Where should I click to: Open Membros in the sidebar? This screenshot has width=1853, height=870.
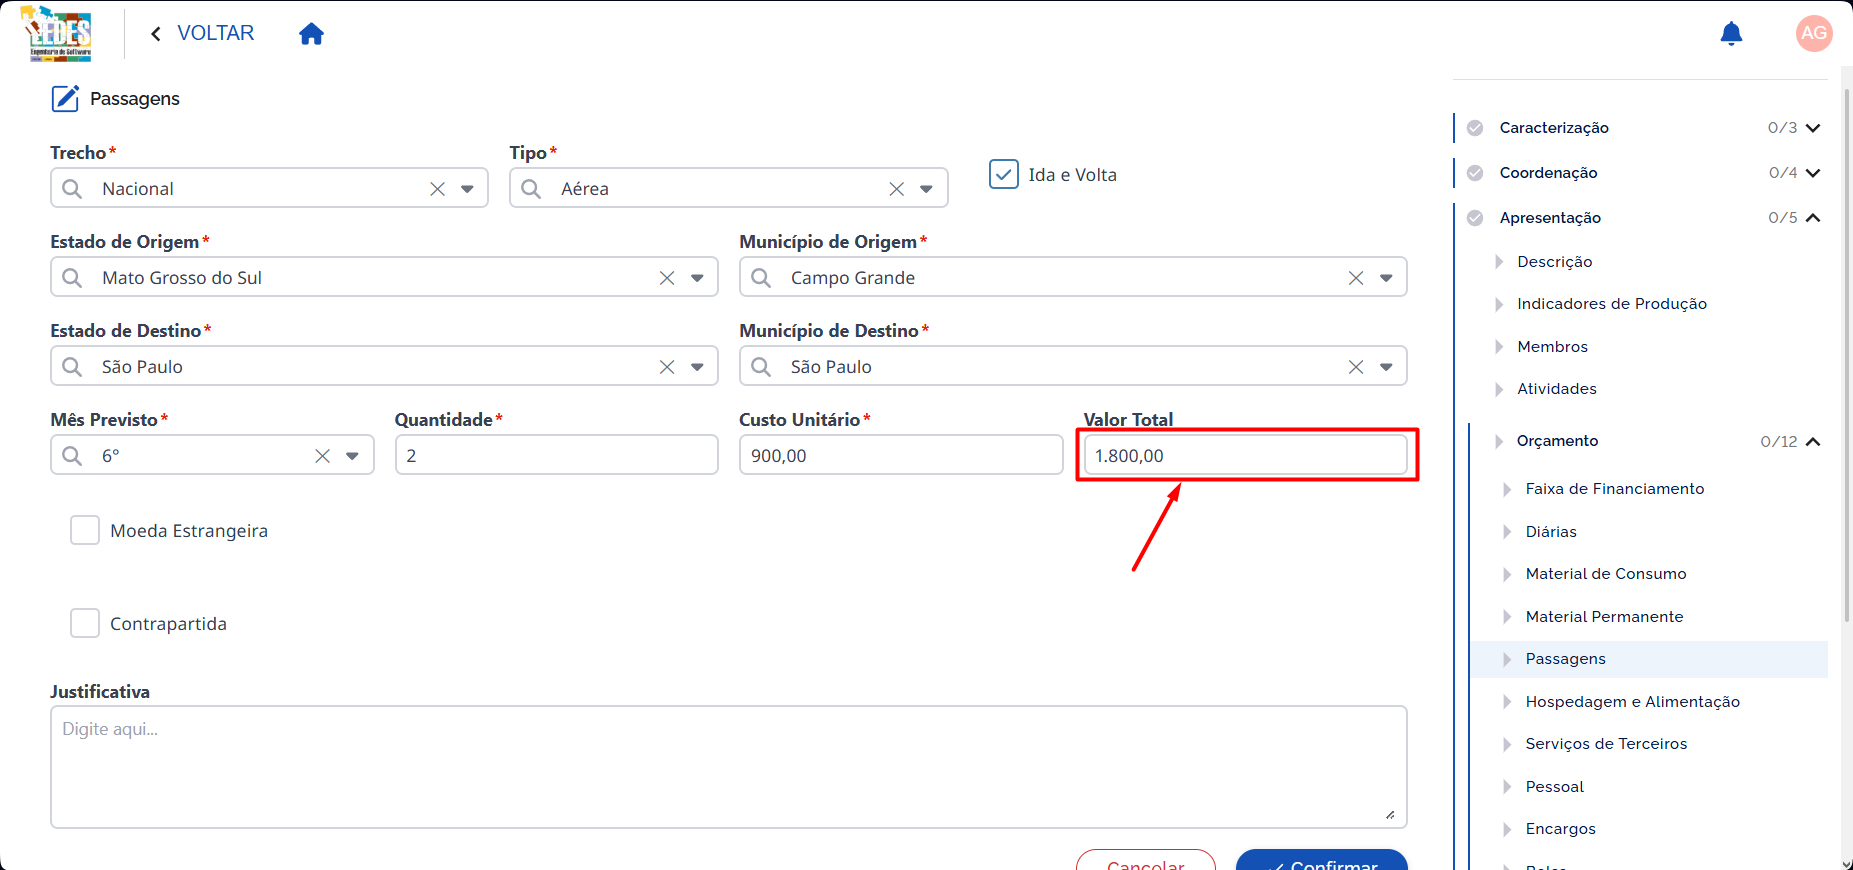coord(1552,347)
